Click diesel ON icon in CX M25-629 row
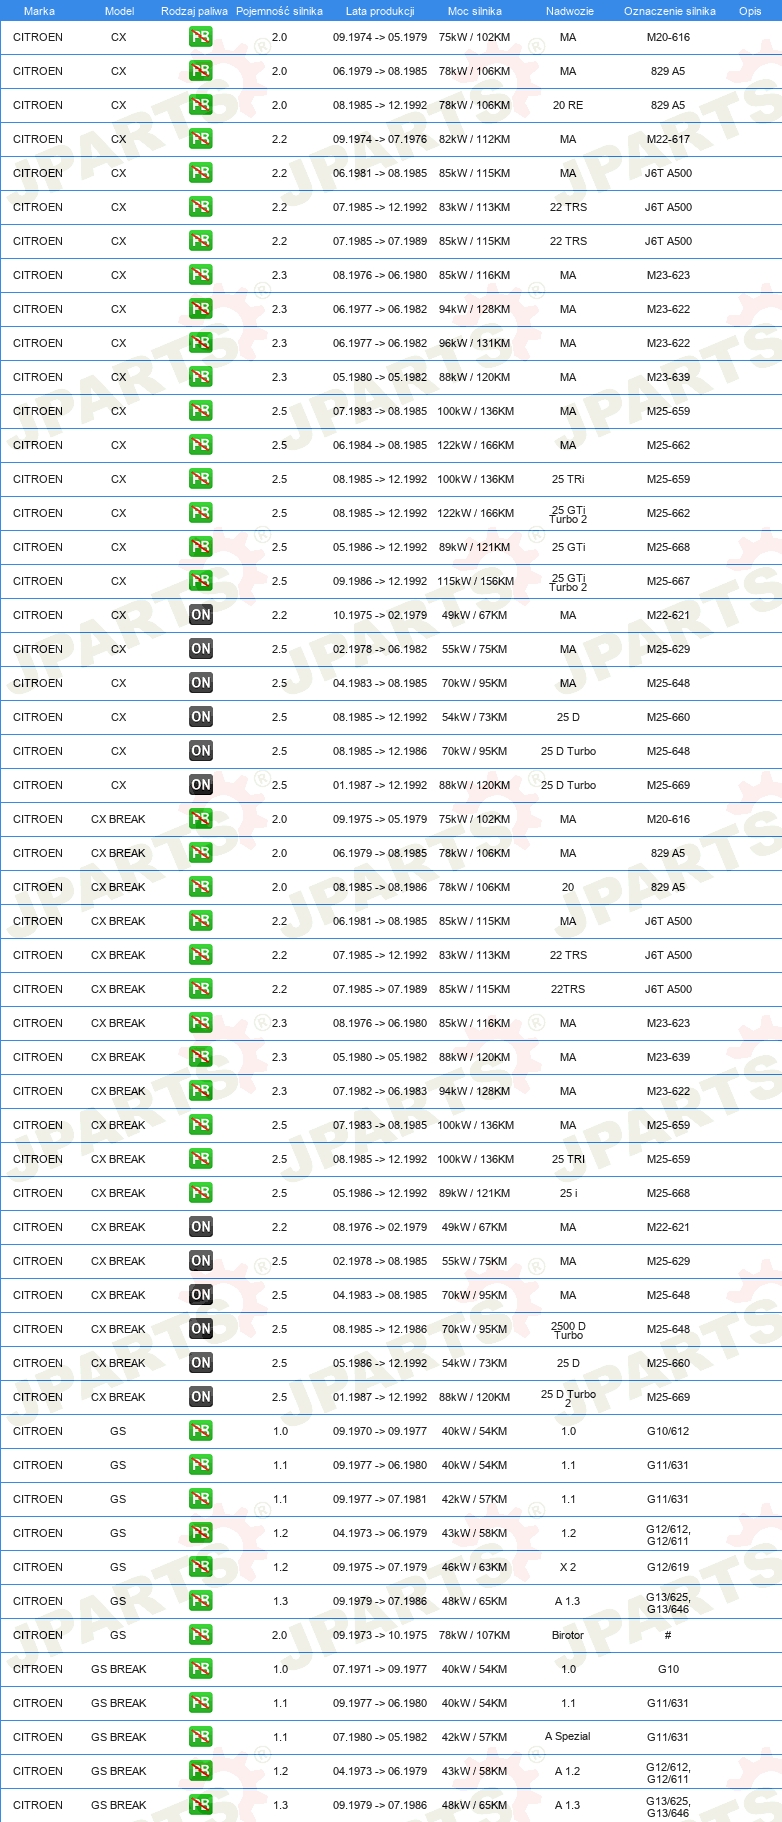The height and width of the screenshot is (1822, 782). coord(201,649)
